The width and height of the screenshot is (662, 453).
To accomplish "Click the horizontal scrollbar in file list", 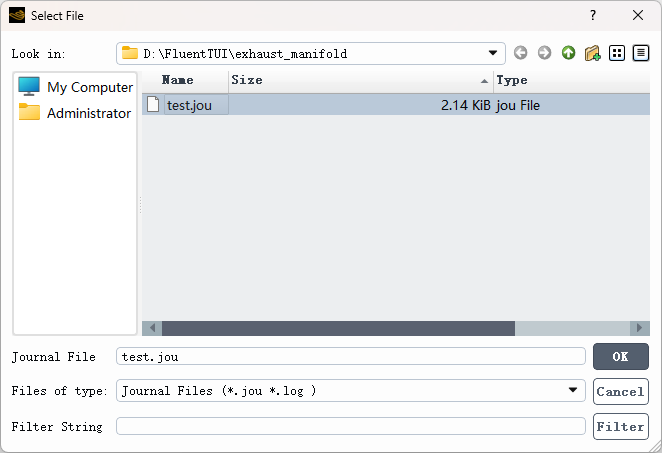I will pyautogui.click(x=338, y=328).
